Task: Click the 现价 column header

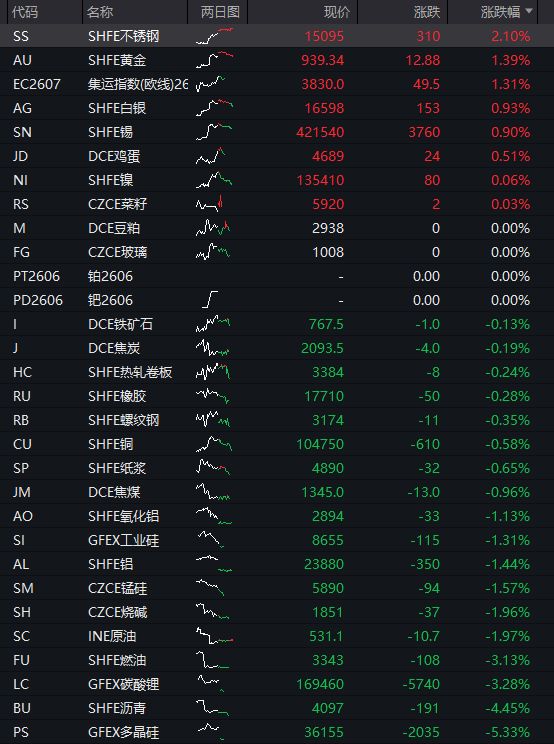Action: [337, 12]
